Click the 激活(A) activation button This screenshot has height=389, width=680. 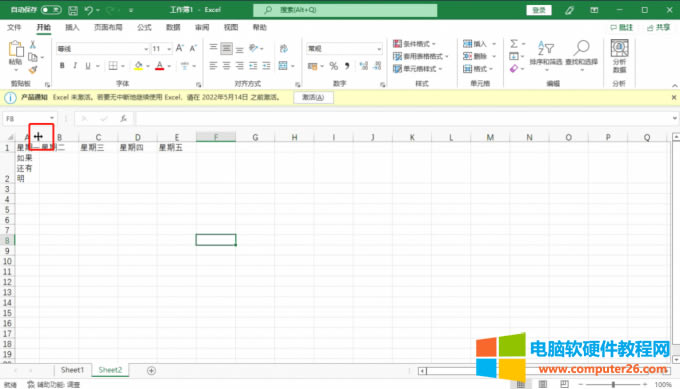click(313, 98)
